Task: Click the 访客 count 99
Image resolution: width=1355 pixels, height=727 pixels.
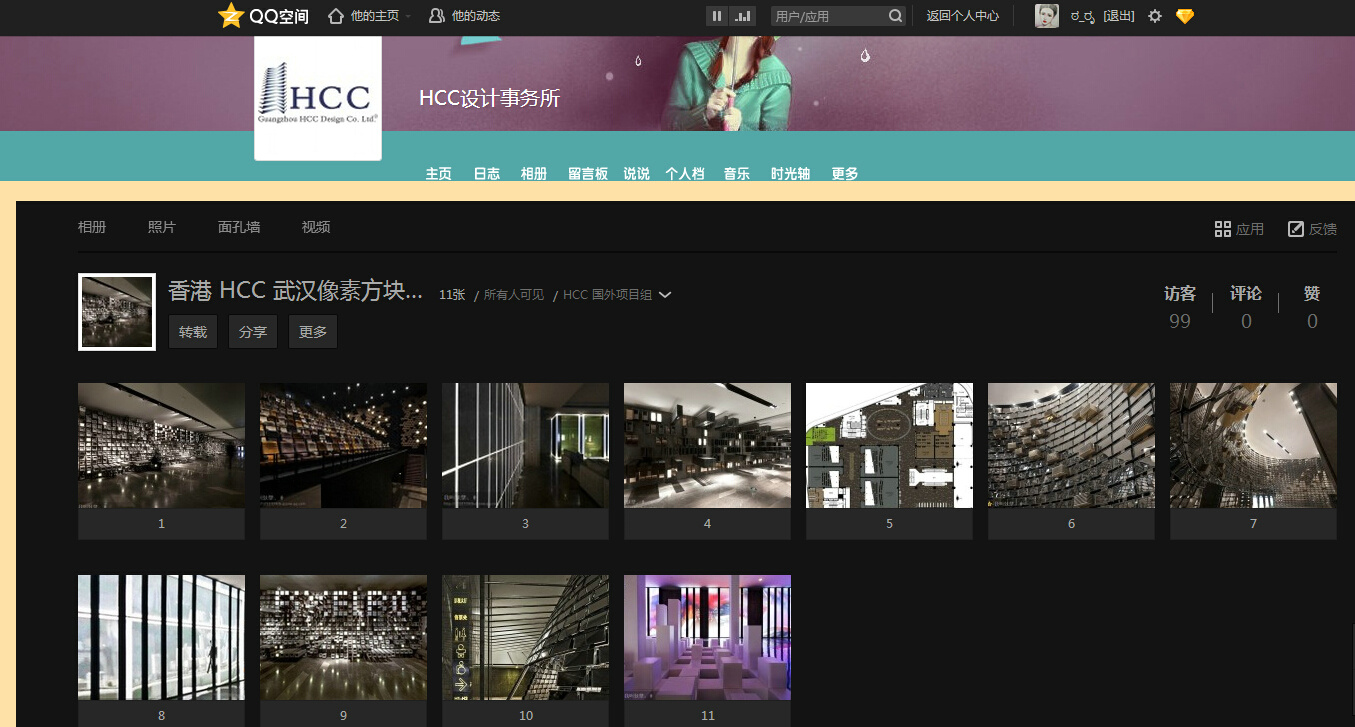Action: 1180,321
